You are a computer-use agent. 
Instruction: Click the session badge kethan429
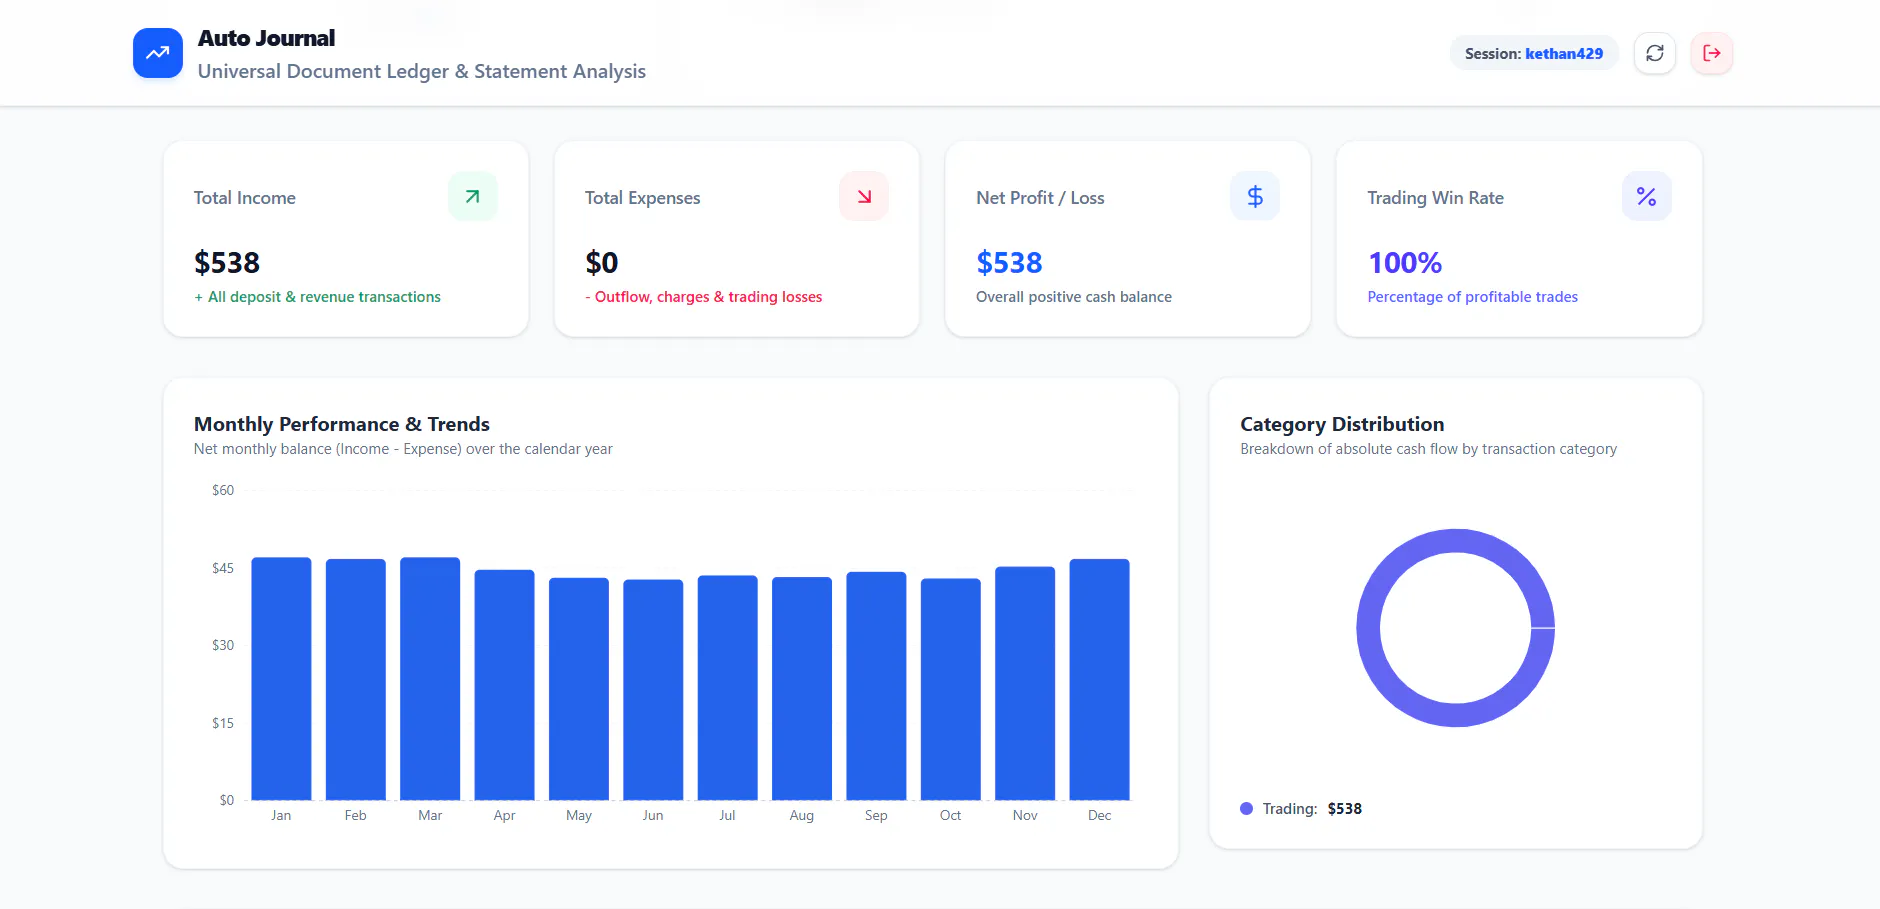1534,53
